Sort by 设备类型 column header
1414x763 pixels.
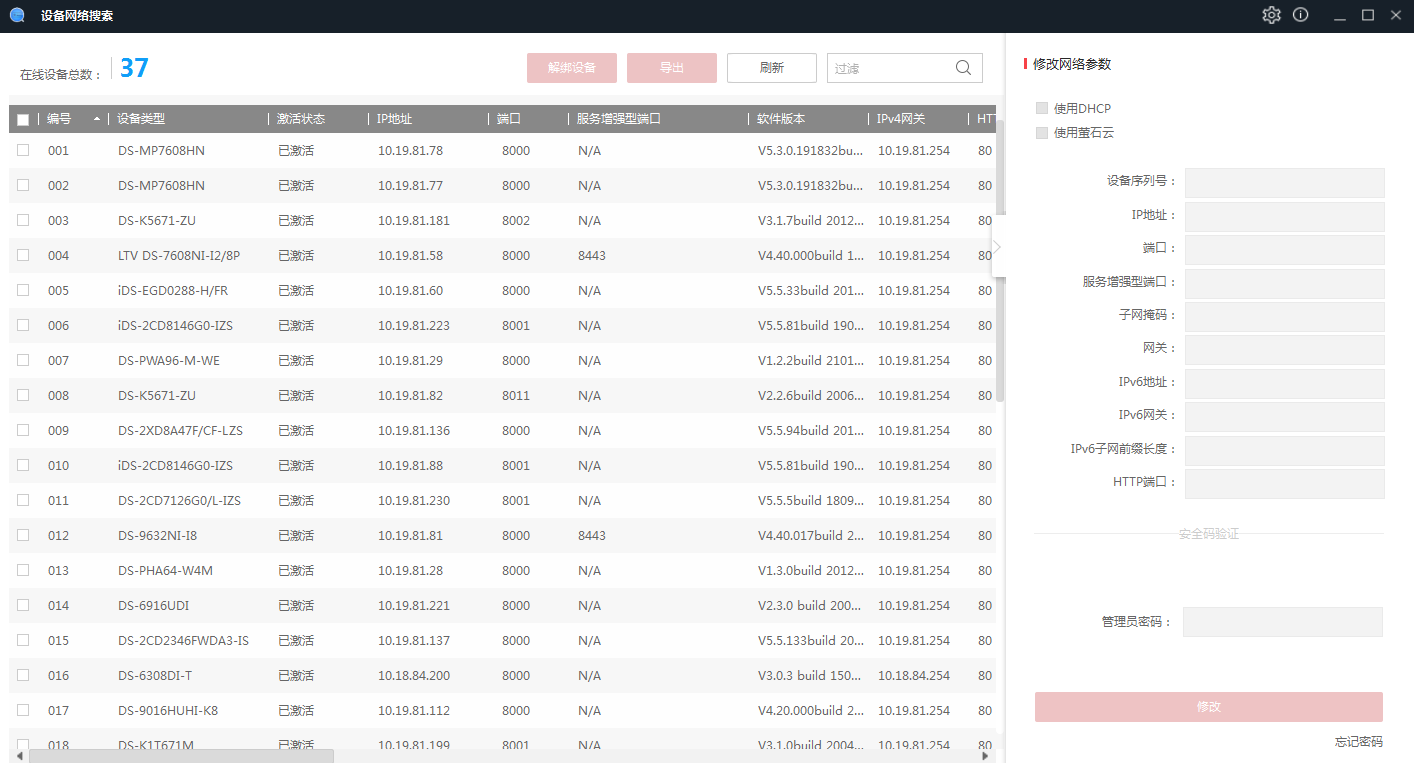141,119
